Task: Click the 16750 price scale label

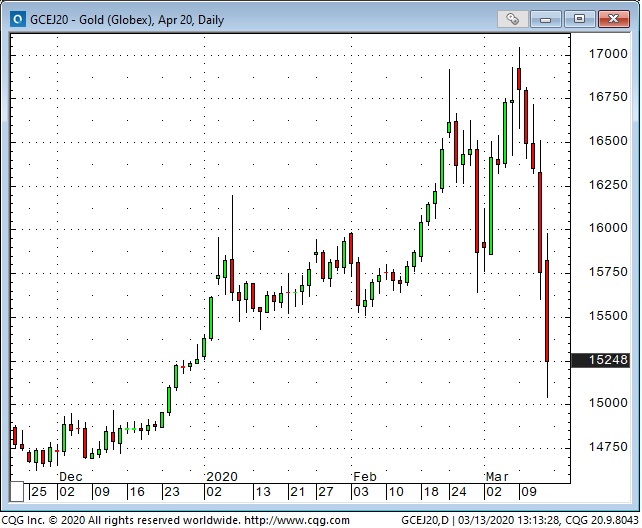Action: pos(608,97)
